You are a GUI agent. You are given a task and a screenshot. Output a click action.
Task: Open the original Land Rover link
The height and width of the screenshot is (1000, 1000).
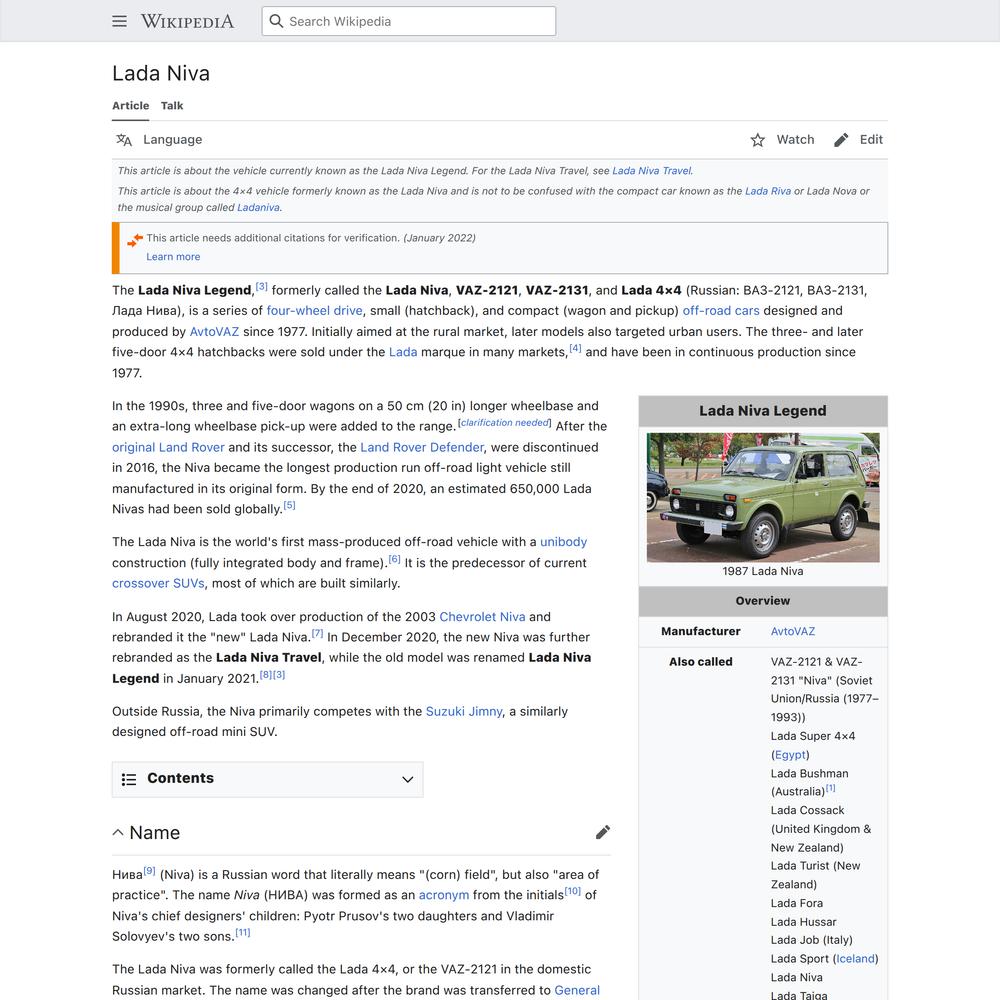[168, 447]
